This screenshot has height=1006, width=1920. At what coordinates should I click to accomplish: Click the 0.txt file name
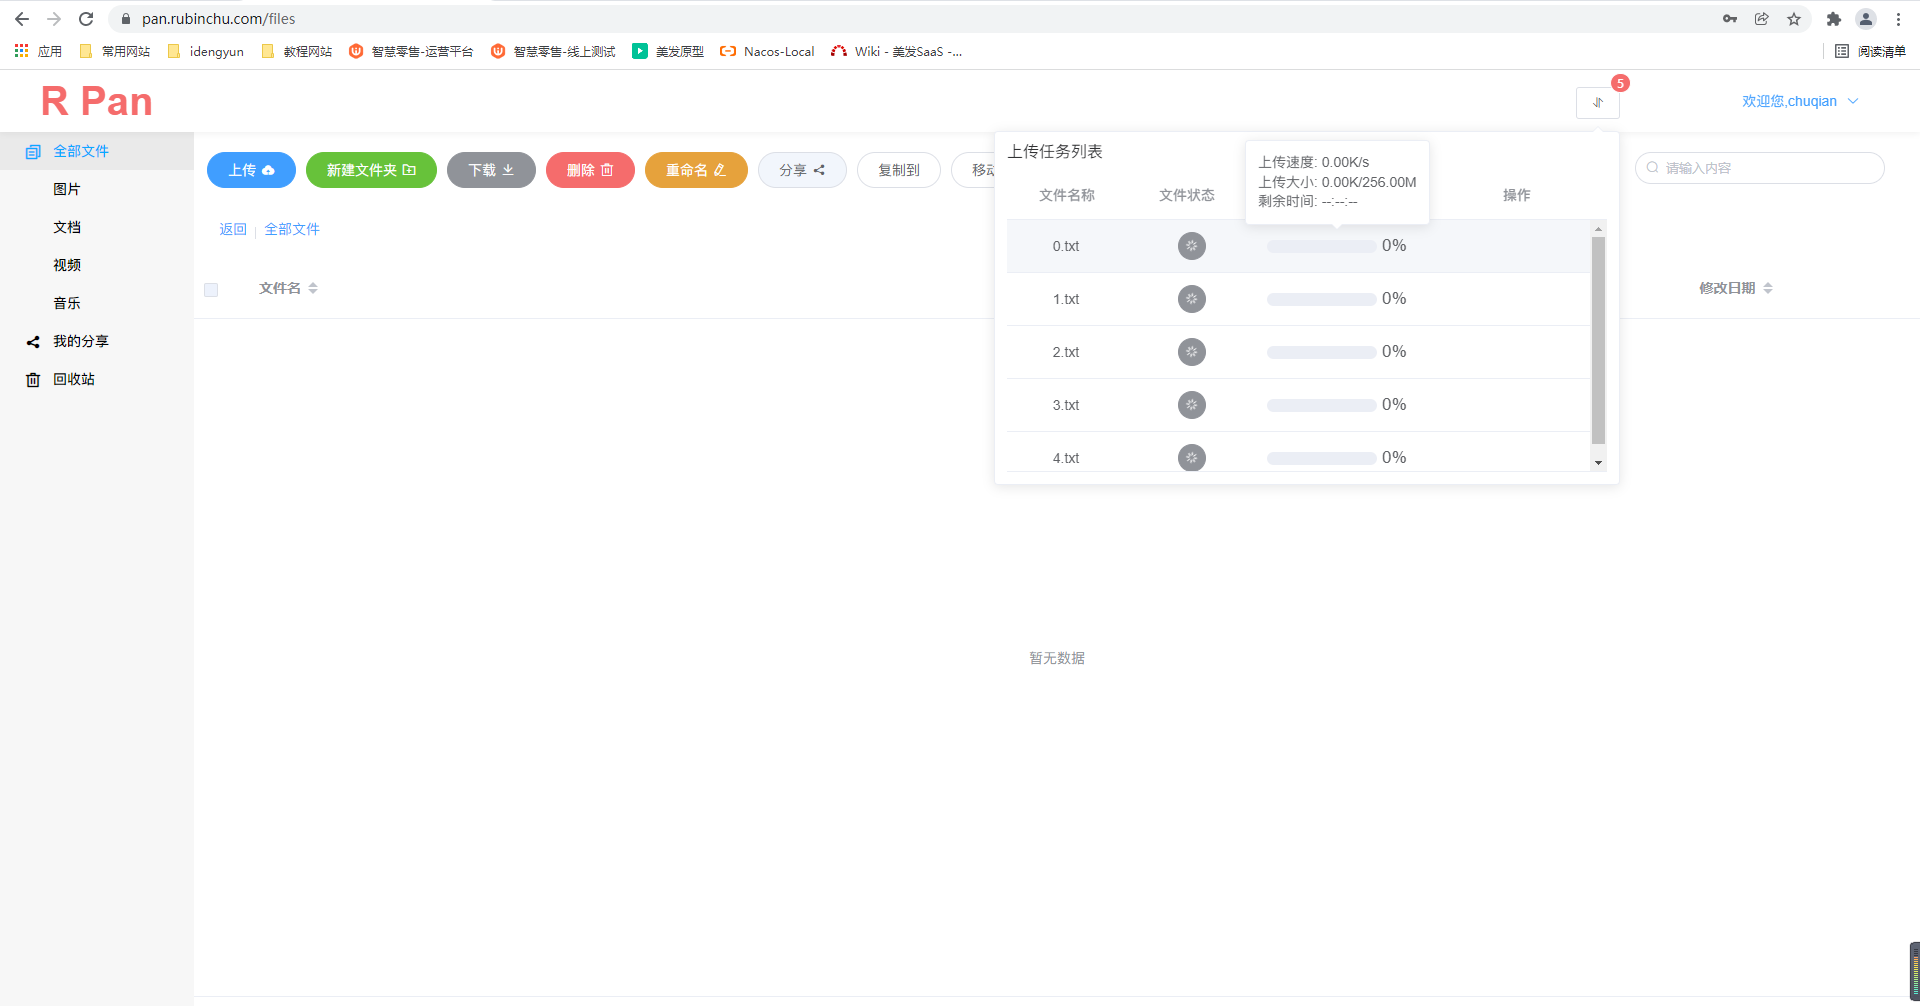tap(1065, 246)
